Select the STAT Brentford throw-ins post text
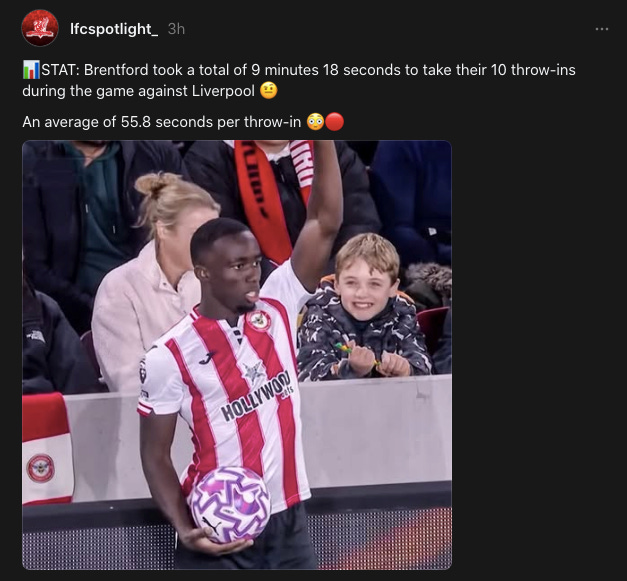The image size is (627, 581). (x=299, y=80)
